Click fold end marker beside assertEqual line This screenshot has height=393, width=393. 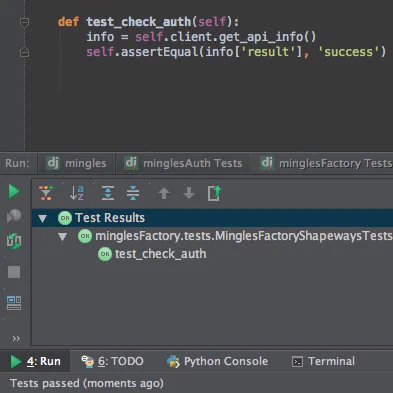tap(24, 52)
